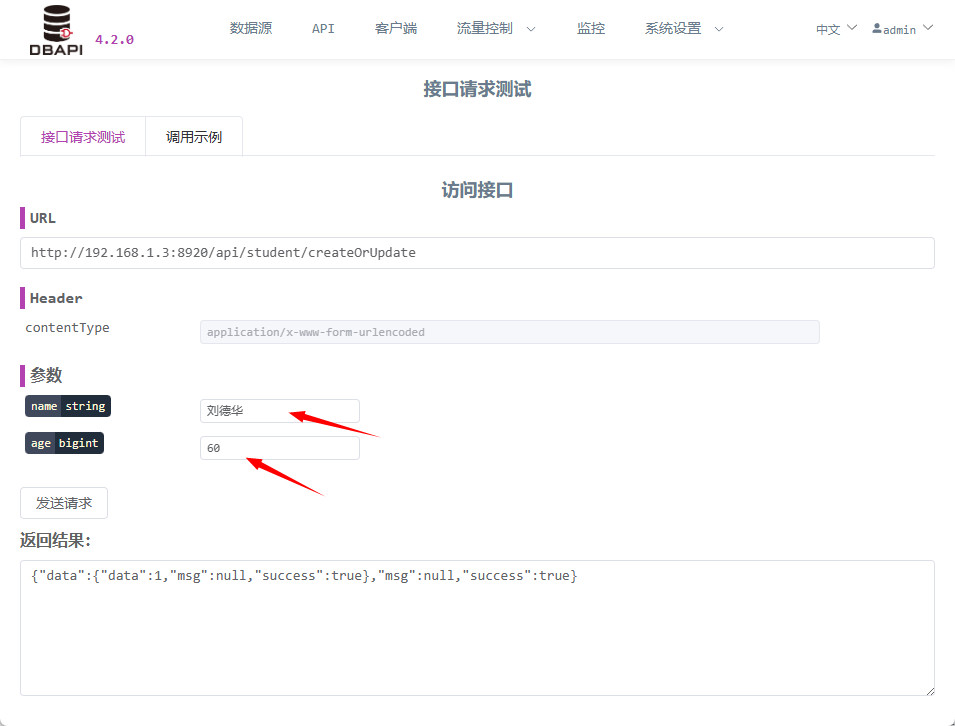Click the name string parameter tag
The height and width of the screenshot is (726, 955).
pyautogui.click(x=68, y=406)
